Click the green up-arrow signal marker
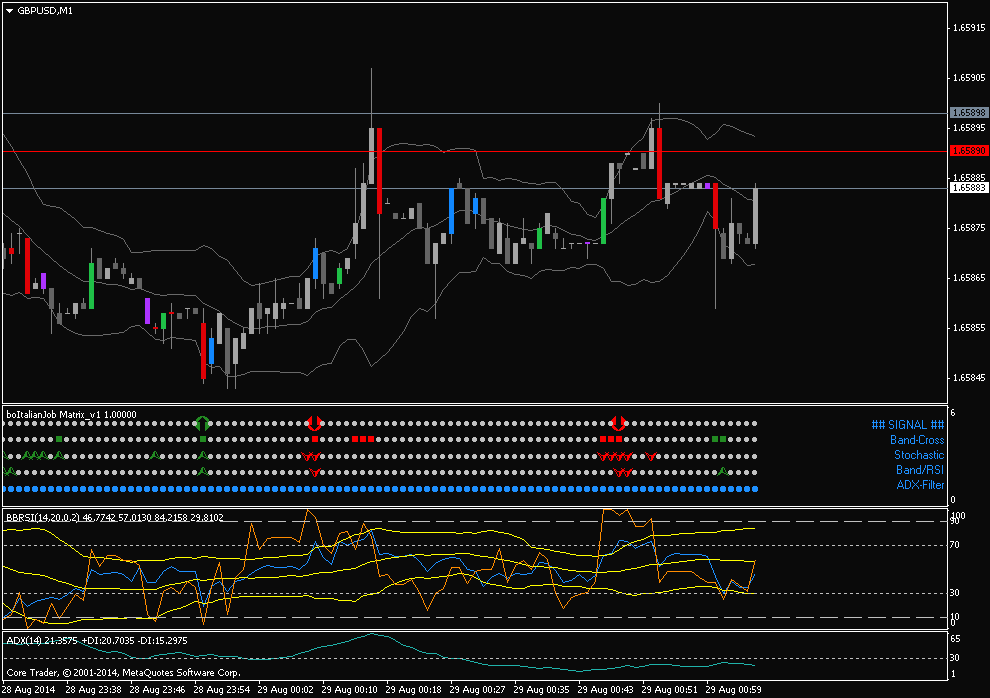Viewport: 990px width, 698px height. coord(202,423)
